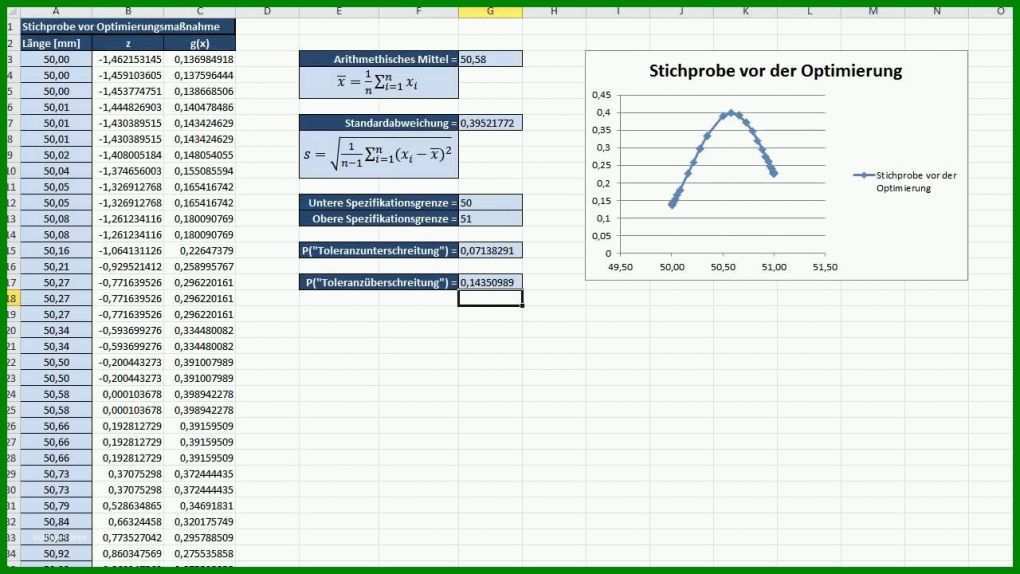
Task: Click g(x) value 0,138668506
Action: point(200,91)
